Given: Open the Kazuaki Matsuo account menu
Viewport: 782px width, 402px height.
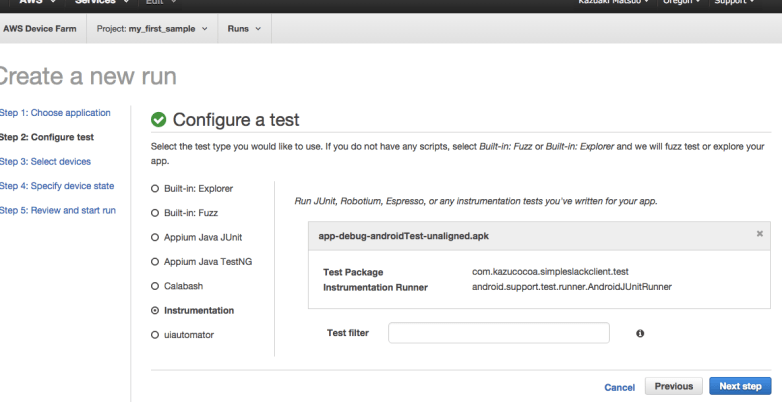Looking at the screenshot, I should 613,2.
